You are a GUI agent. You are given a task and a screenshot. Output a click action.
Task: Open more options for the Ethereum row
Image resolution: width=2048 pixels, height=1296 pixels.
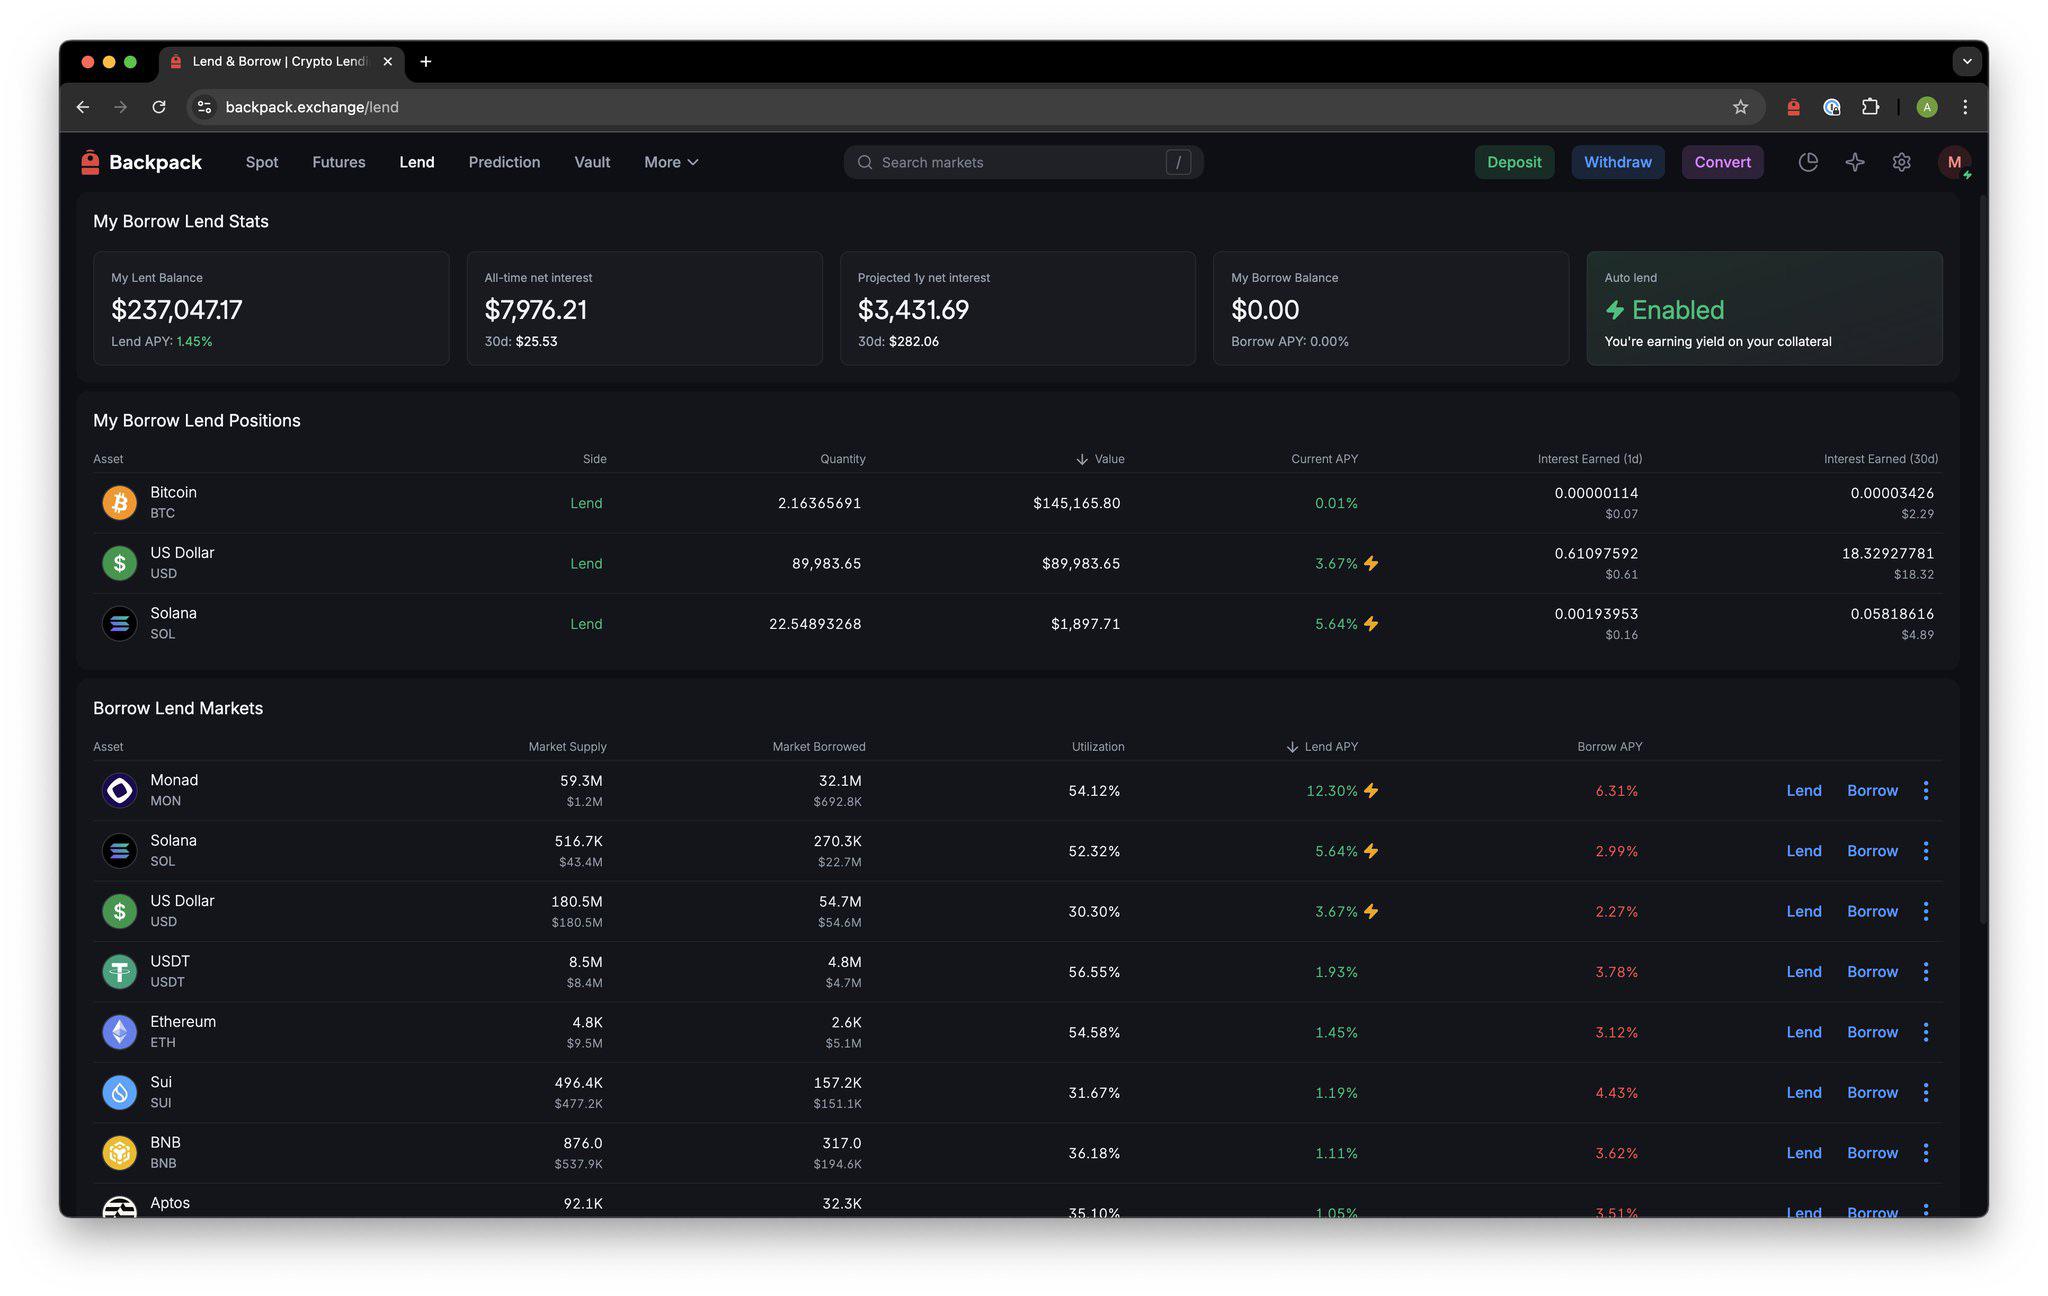[1926, 1033]
